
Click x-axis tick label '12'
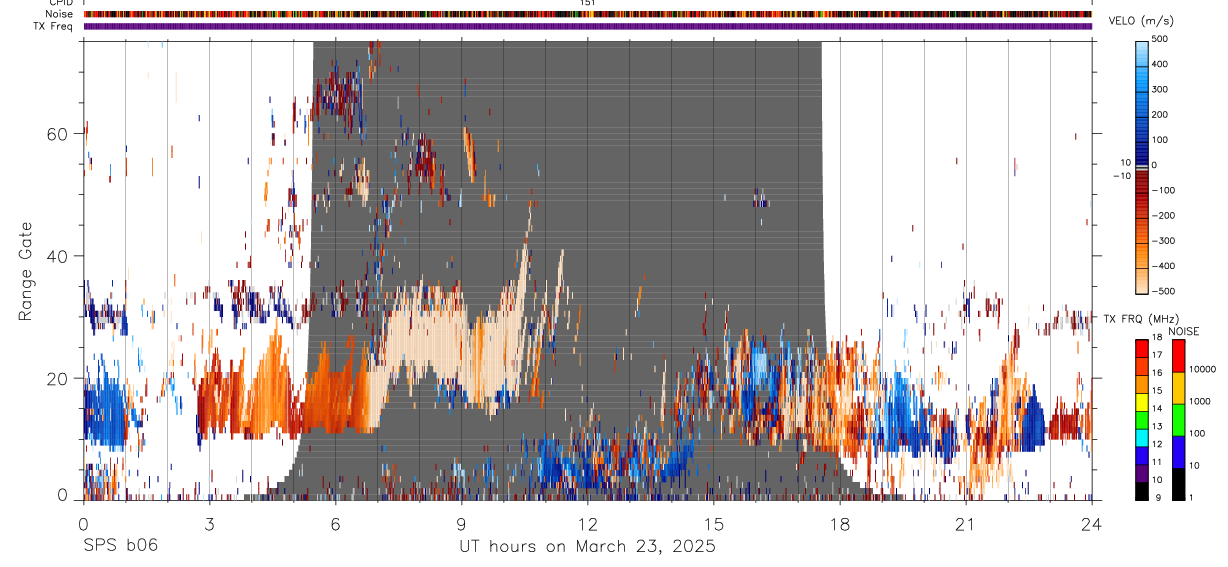[x=587, y=524]
